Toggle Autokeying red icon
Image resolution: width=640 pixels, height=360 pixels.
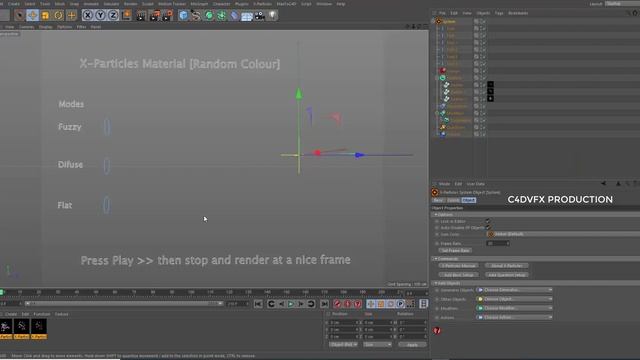point(347,304)
